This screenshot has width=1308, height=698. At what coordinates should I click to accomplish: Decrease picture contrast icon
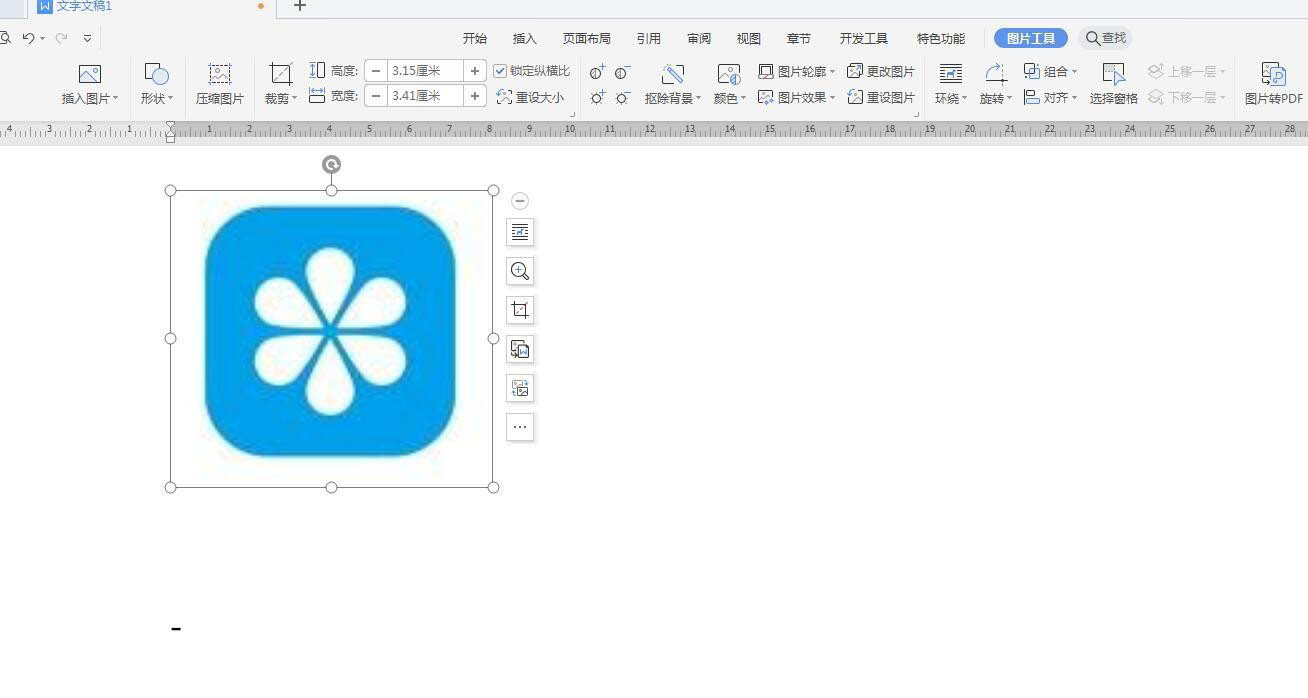(x=622, y=72)
